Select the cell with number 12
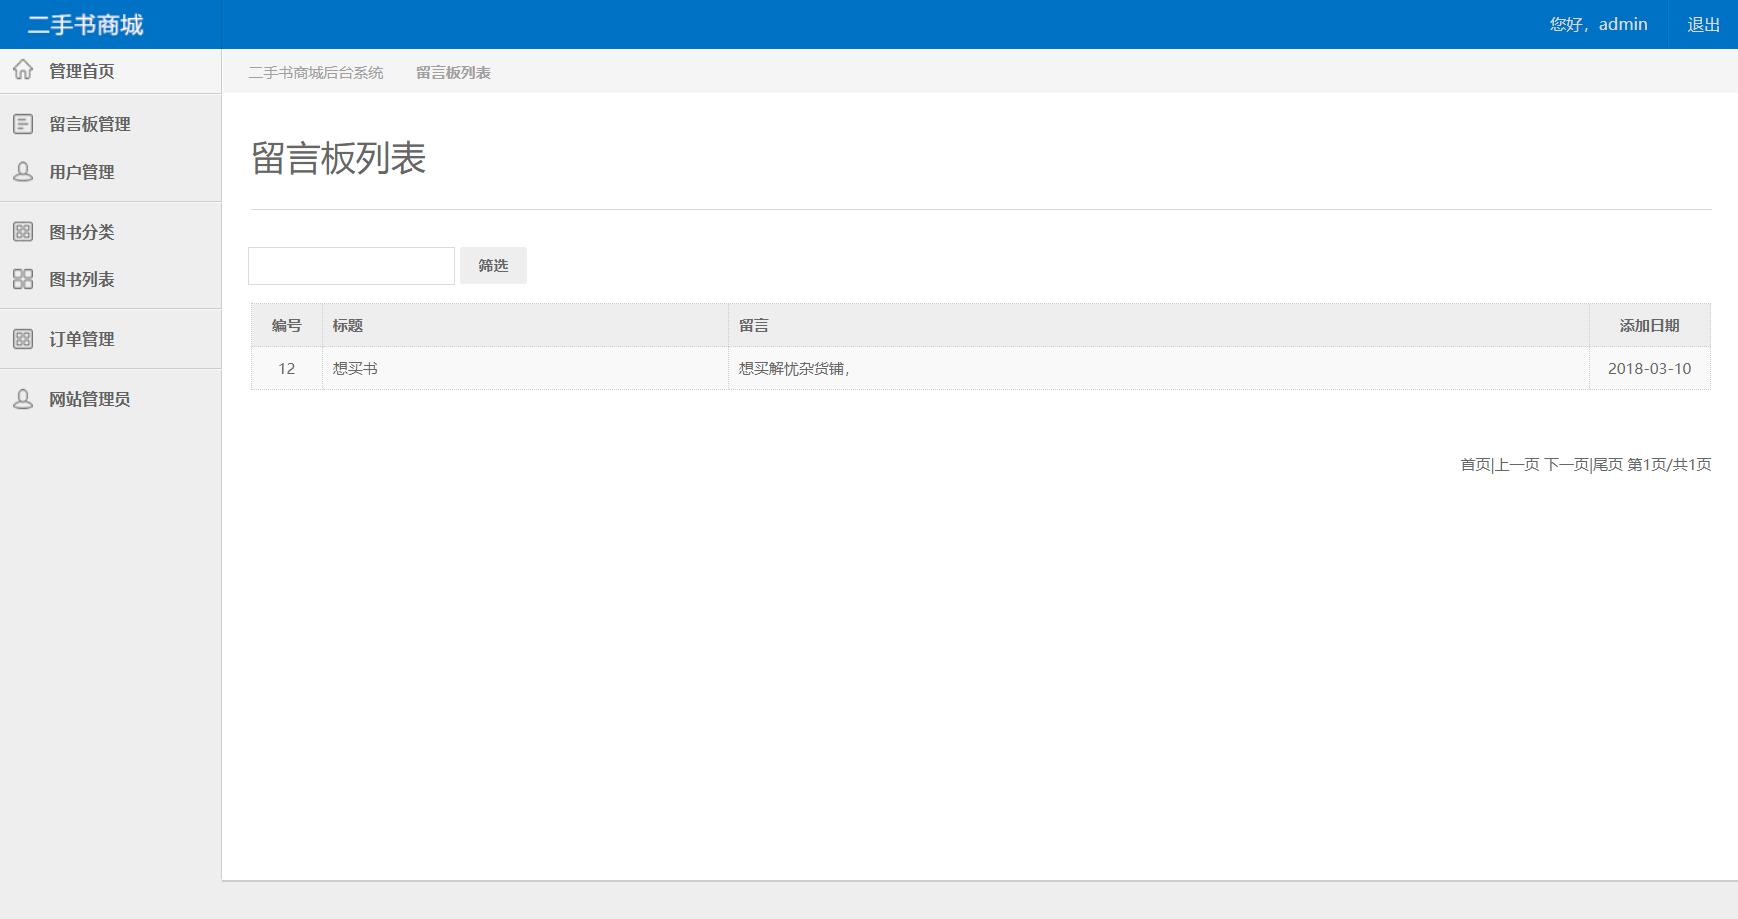1738x919 pixels. [x=287, y=368]
